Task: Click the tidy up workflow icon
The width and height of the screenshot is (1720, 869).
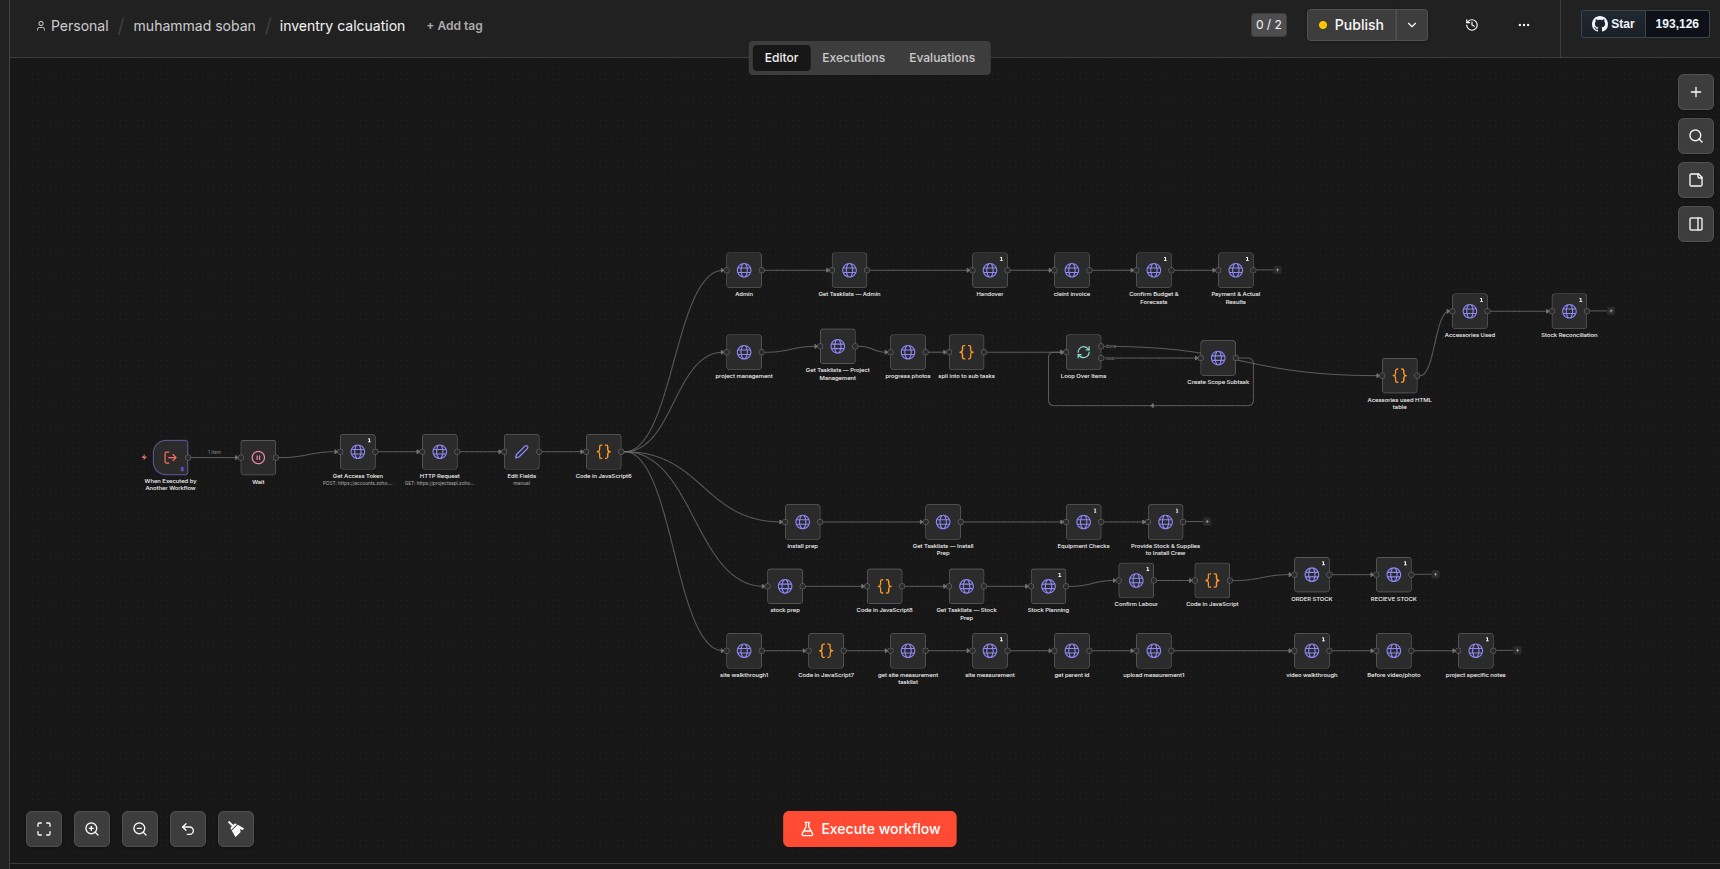Action: tap(236, 829)
